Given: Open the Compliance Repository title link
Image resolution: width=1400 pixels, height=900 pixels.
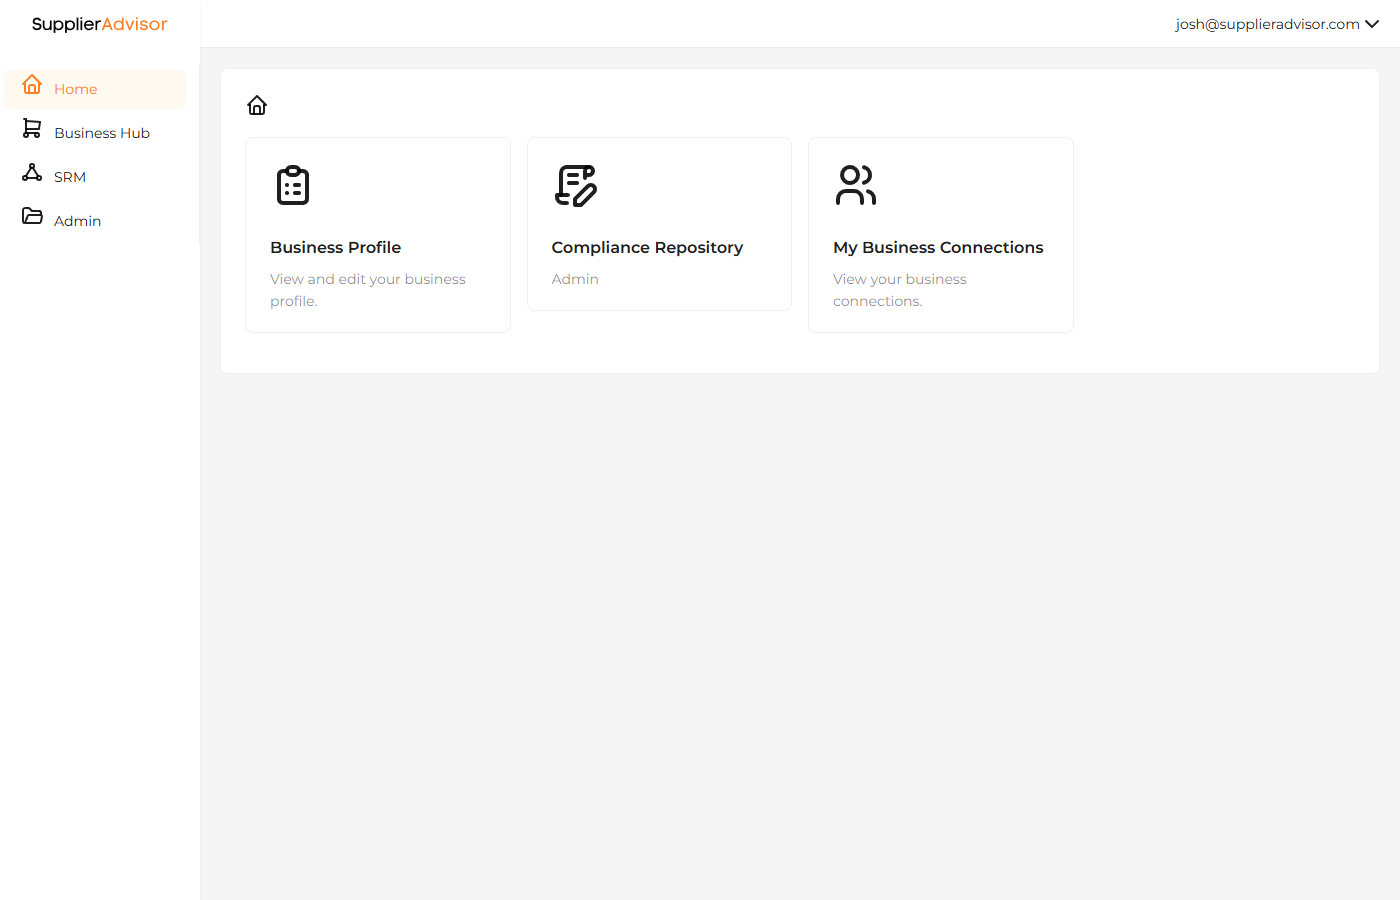Looking at the screenshot, I should click(x=647, y=247).
